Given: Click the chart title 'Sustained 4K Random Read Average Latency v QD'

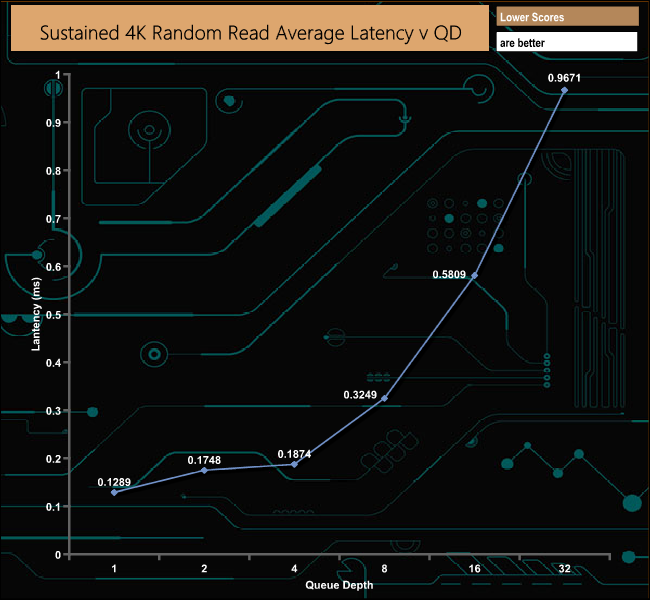Looking at the screenshot, I should (250, 33).
